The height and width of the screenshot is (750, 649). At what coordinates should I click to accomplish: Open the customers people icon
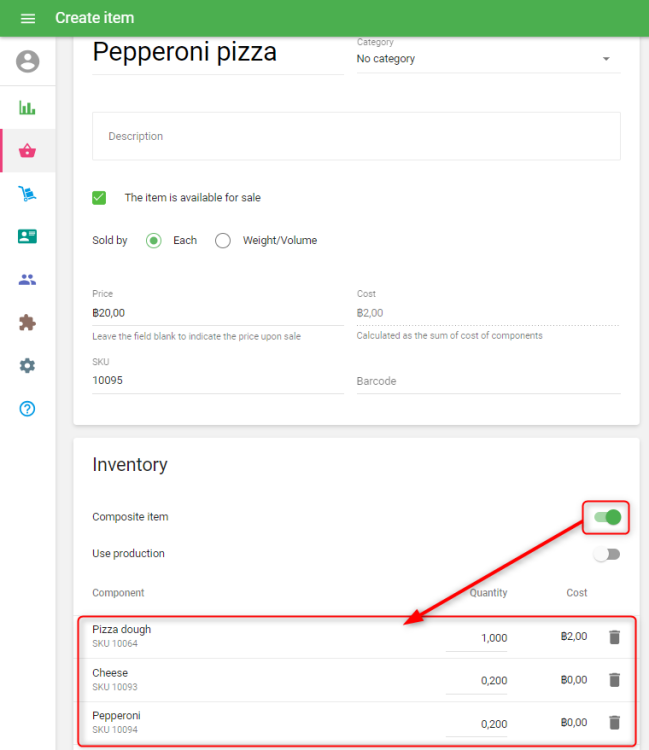coord(27,280)
